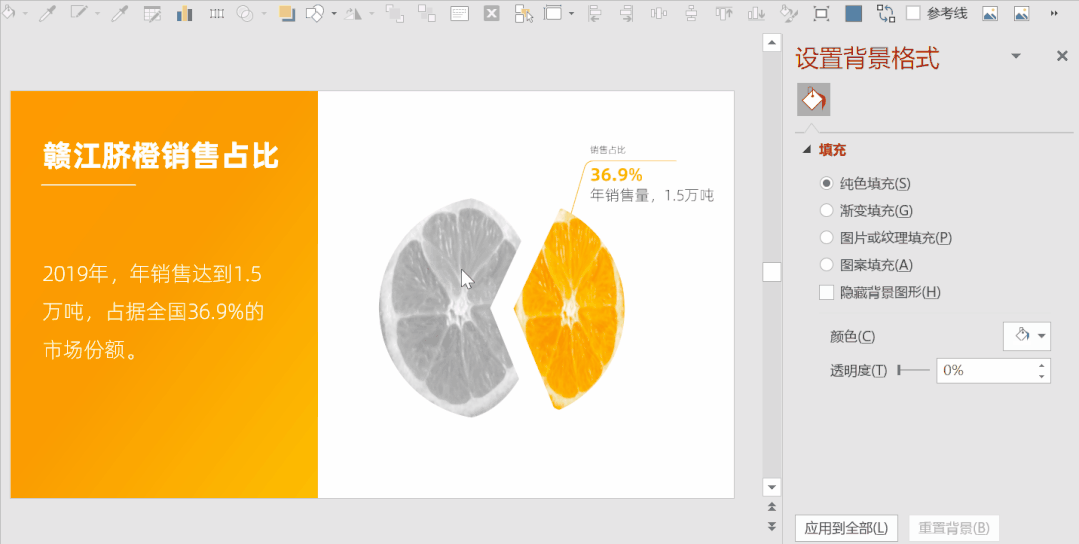The image size is (1079, 544).
Task: Click the align left icon
Action: click(x=595, y=13)
